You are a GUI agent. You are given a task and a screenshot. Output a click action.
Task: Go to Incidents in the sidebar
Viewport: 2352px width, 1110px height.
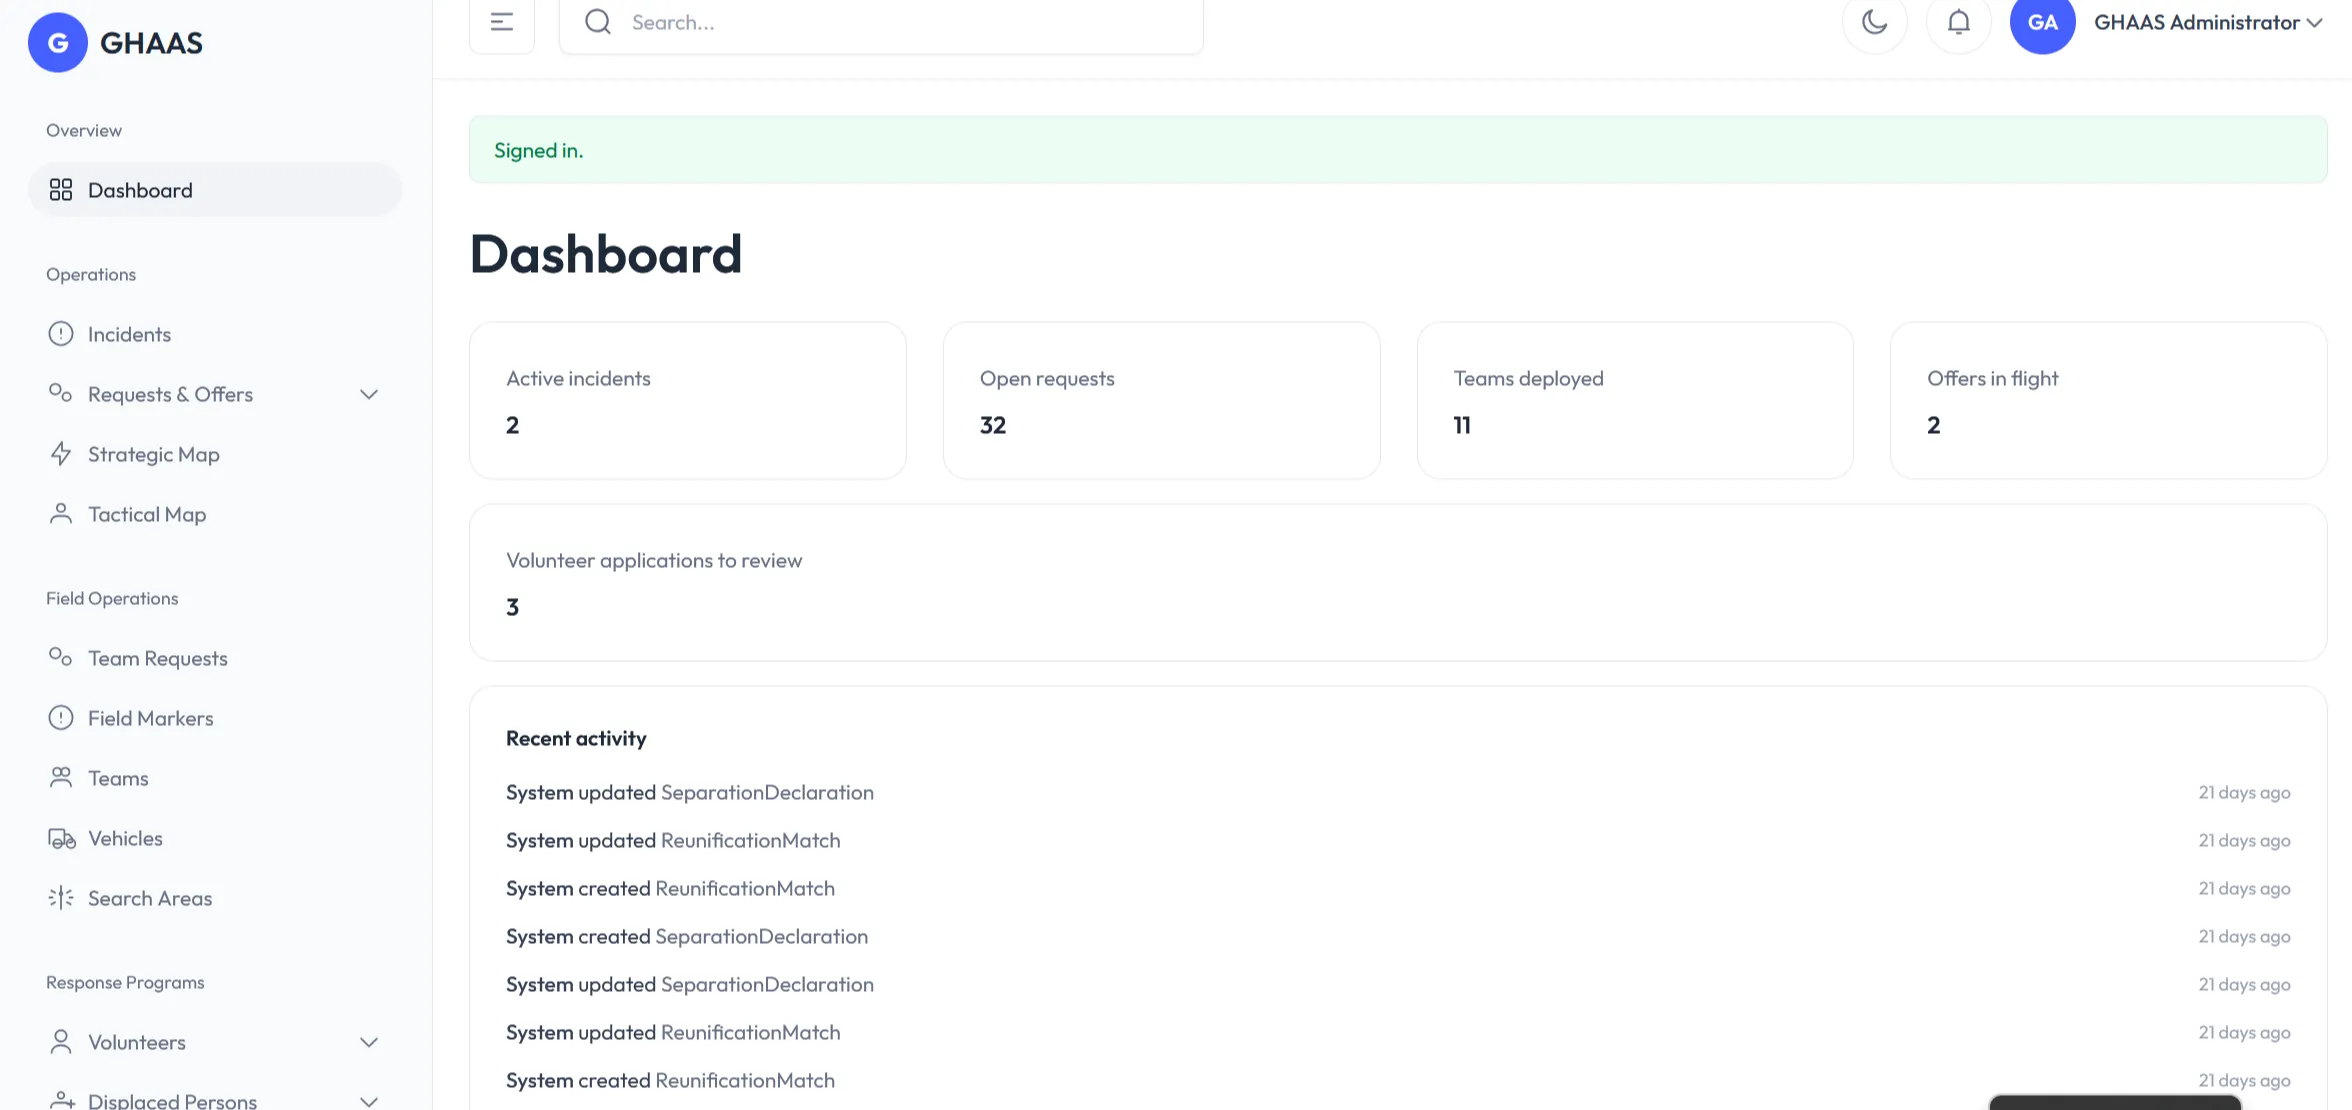pyautogui.click(x=215, y=334)
